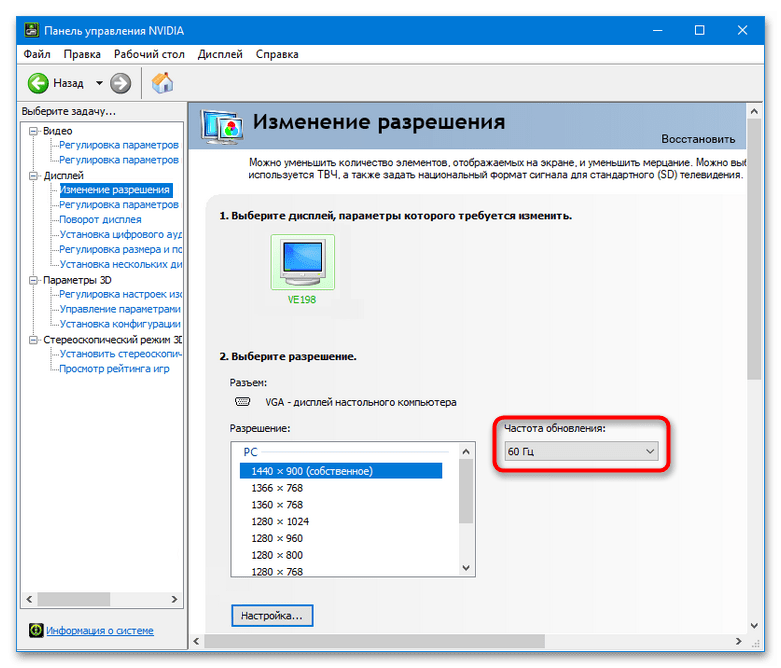The width and height of the screenshot is (781, 668).
Task: Click the main panel horizontal scroll right arrow
Action: pos(739,641)
